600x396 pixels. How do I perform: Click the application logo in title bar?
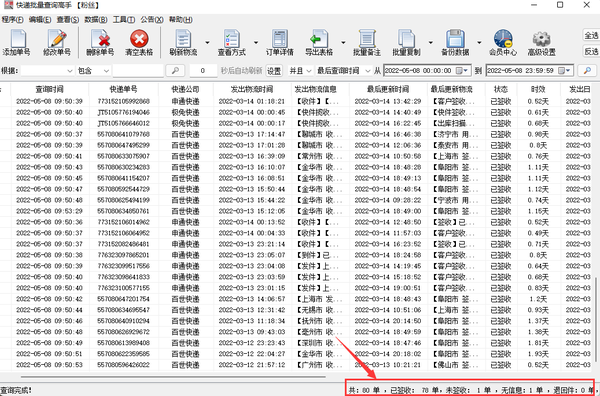tap(8, 5)
